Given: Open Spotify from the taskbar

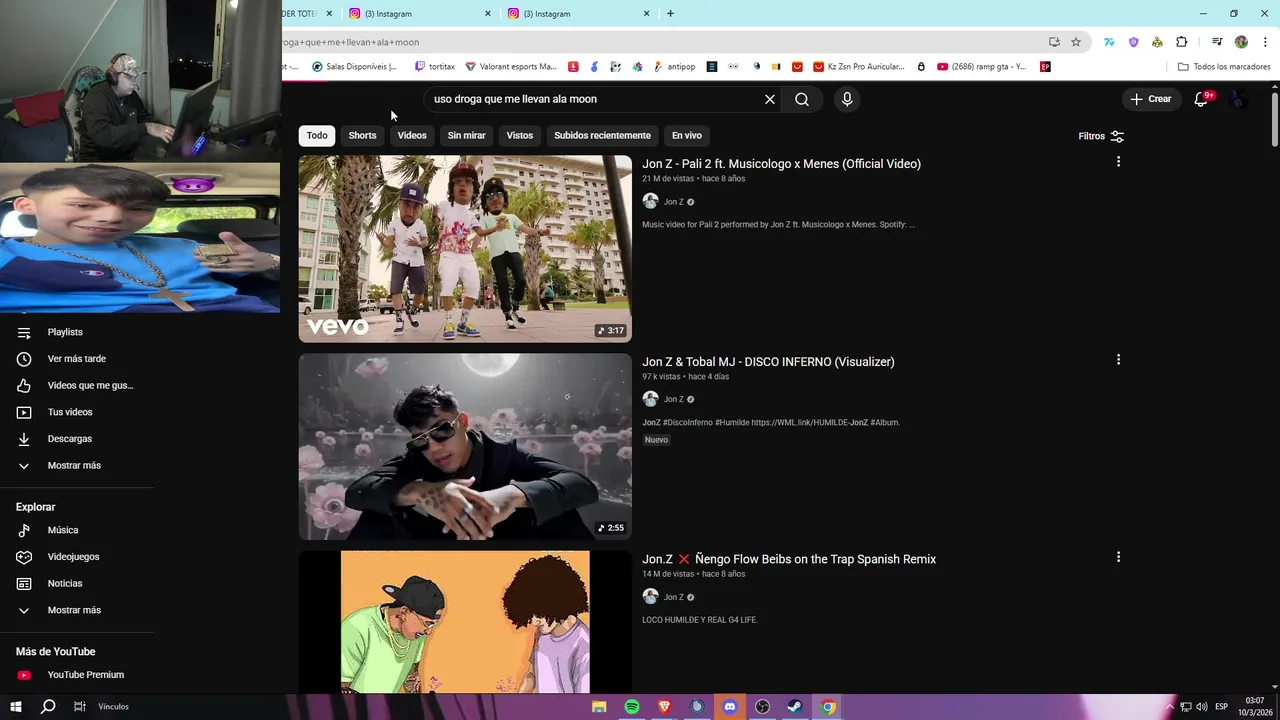Looking at the screenshot, I should (x=632, y=707).
